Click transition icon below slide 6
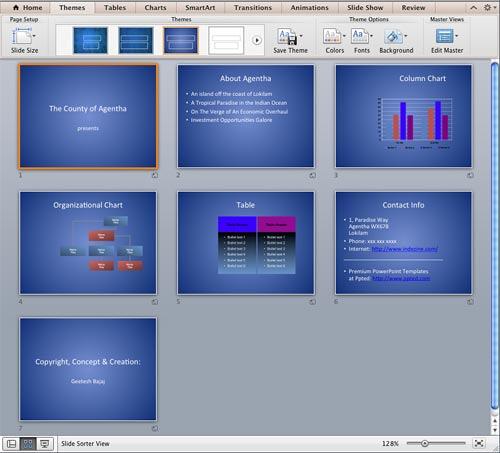 [x=470, y=302]
